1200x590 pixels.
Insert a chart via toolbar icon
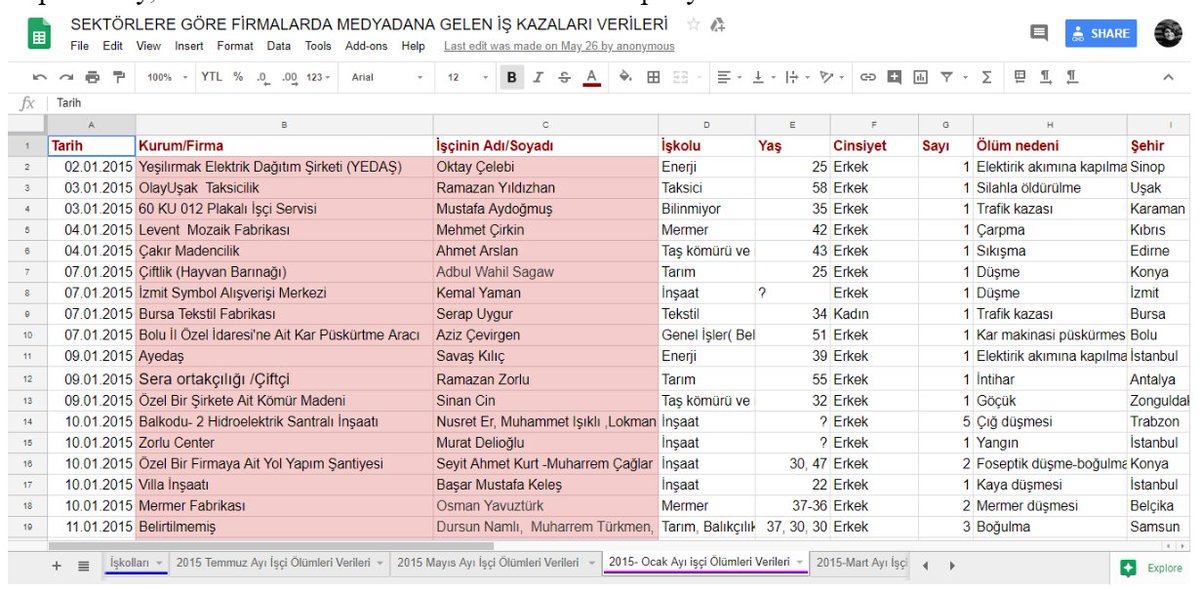(920, 77)
